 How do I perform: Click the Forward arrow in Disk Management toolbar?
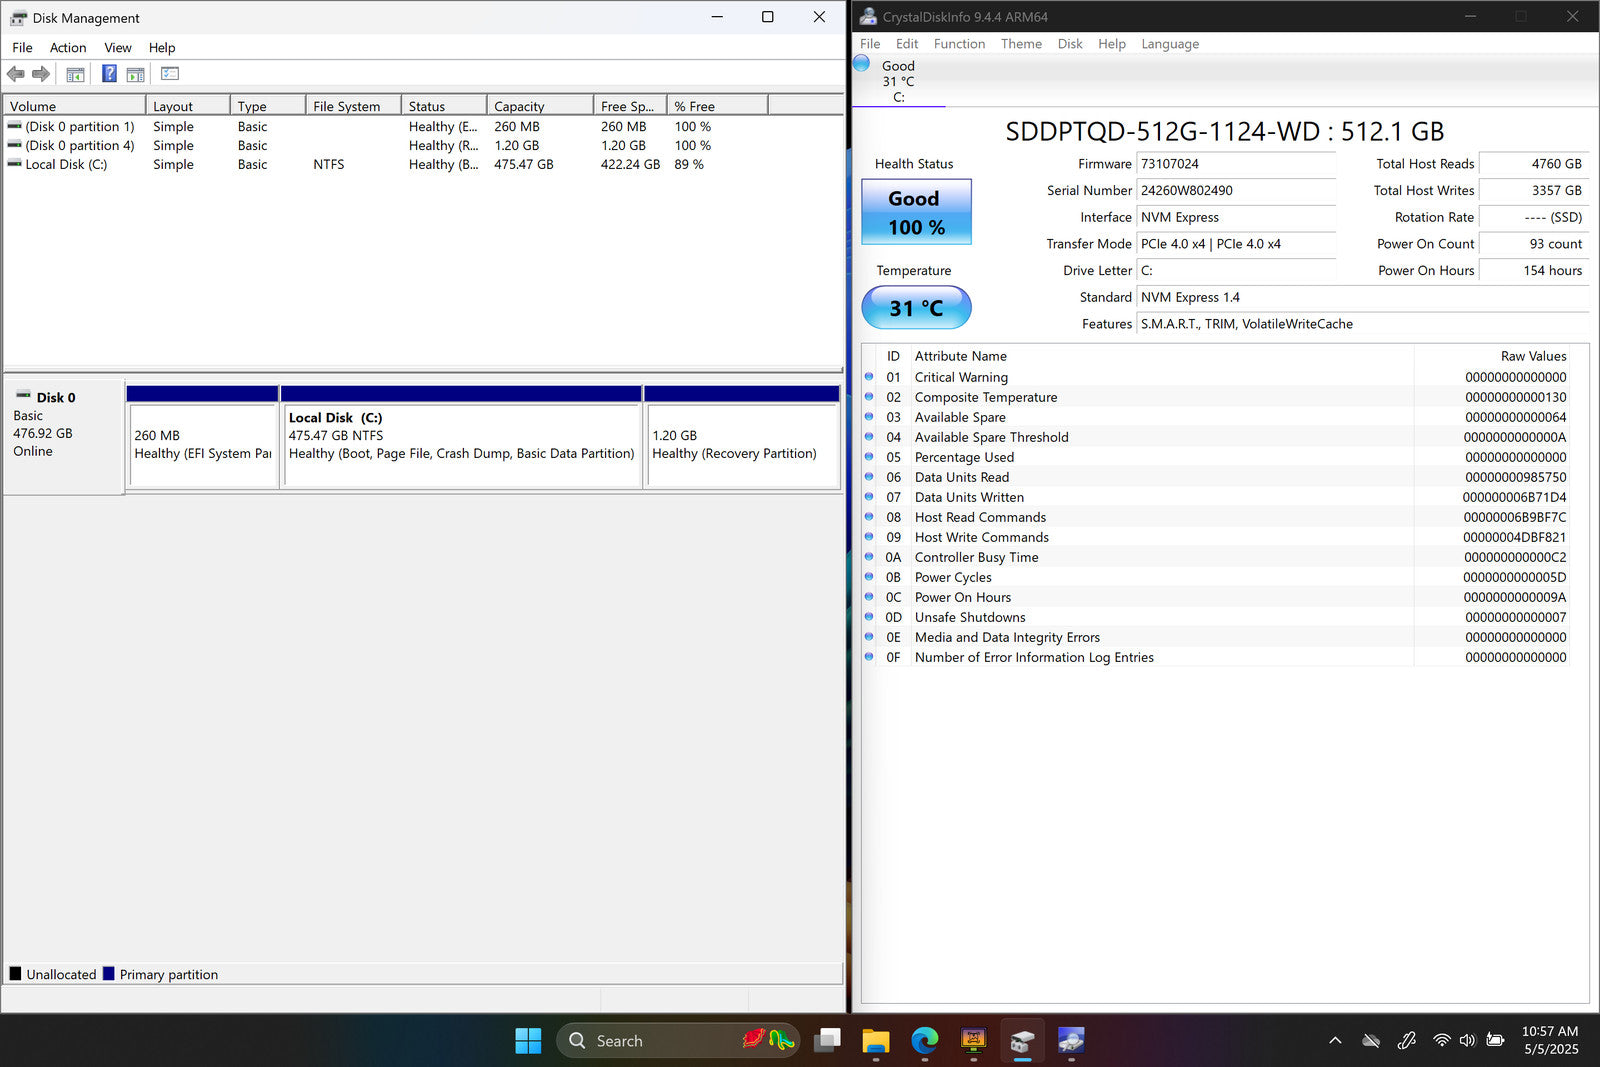point(41,74)
